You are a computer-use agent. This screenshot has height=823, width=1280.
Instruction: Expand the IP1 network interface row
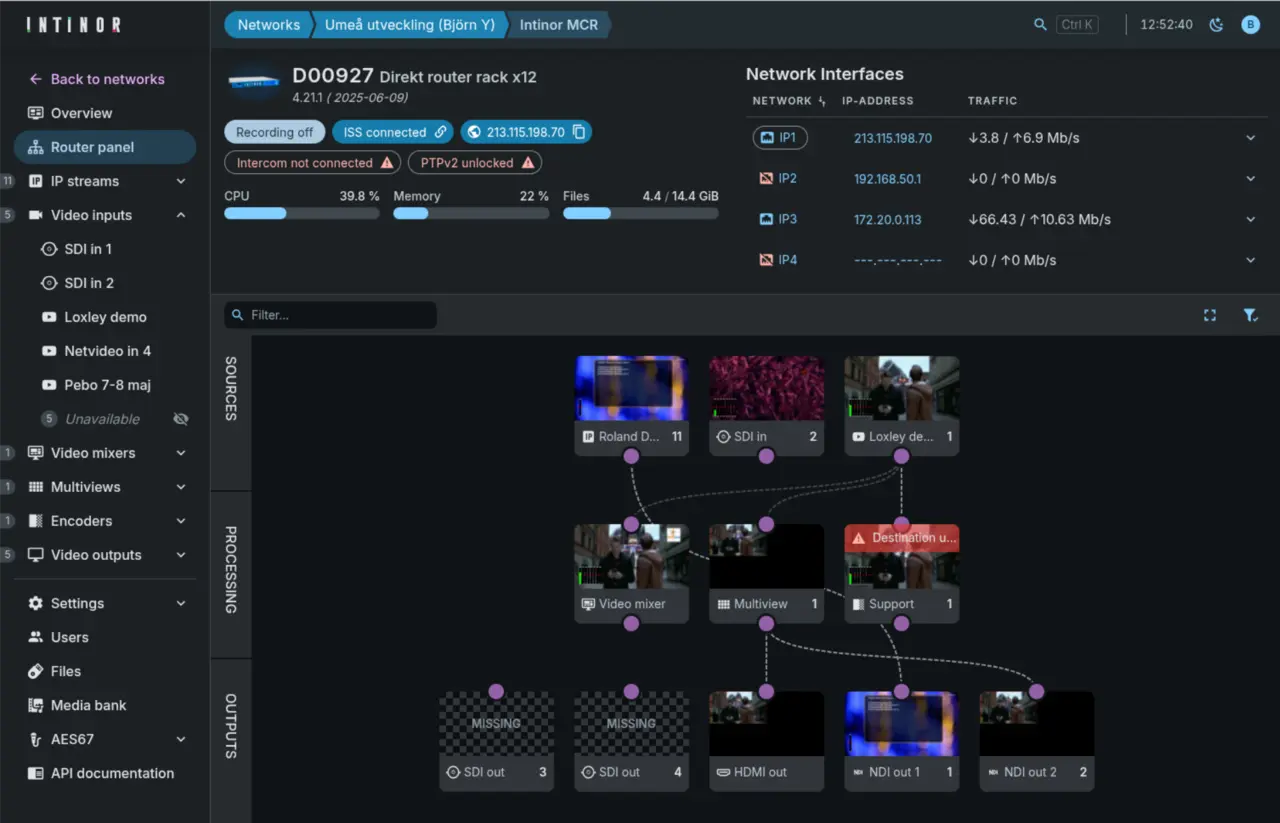(x=1250, y=138)
